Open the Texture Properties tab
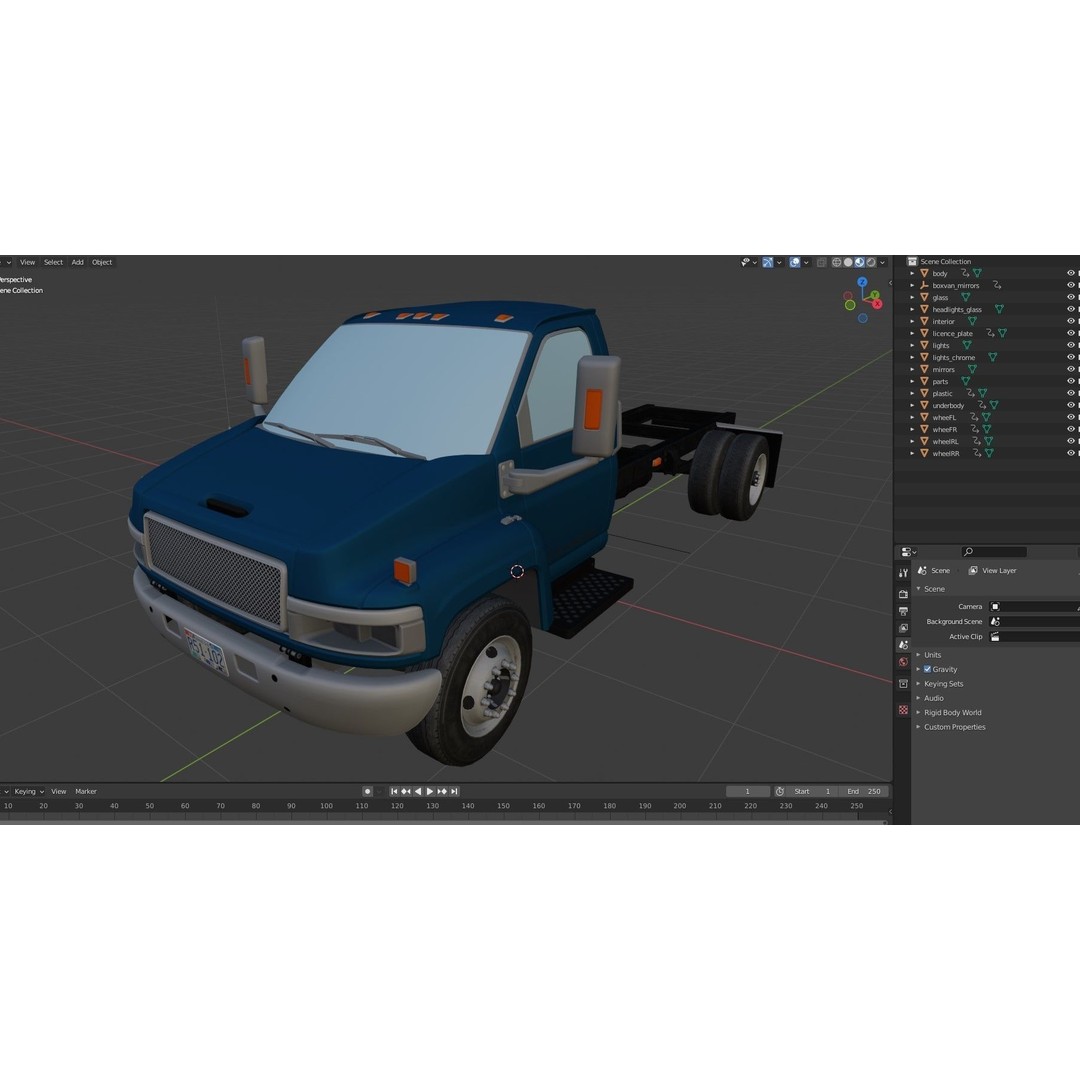Image resolution: width=1080 pixels, height=1080 pixels. point(903,699)
